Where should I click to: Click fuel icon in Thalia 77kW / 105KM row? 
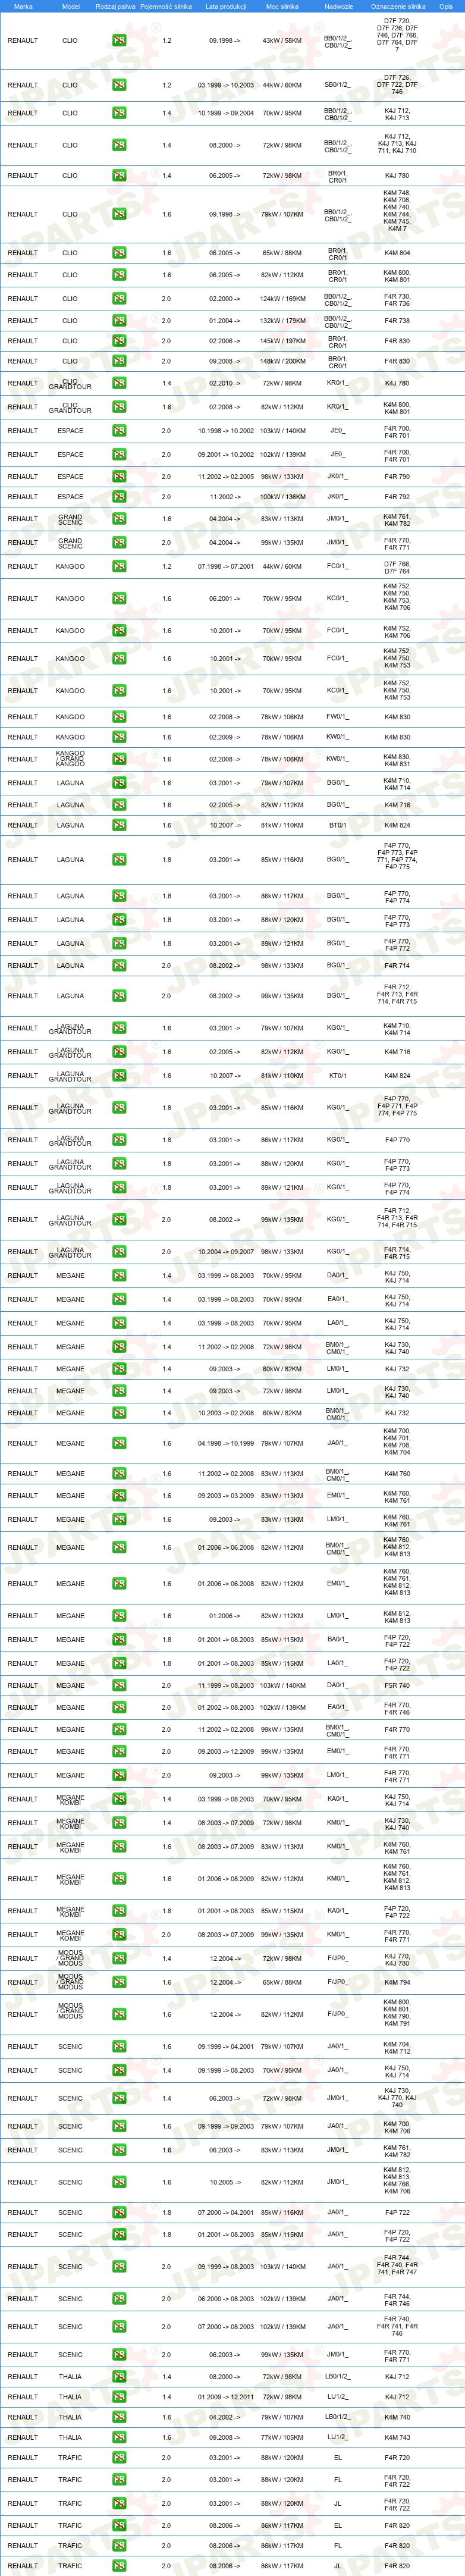[x=119, y=2438]
